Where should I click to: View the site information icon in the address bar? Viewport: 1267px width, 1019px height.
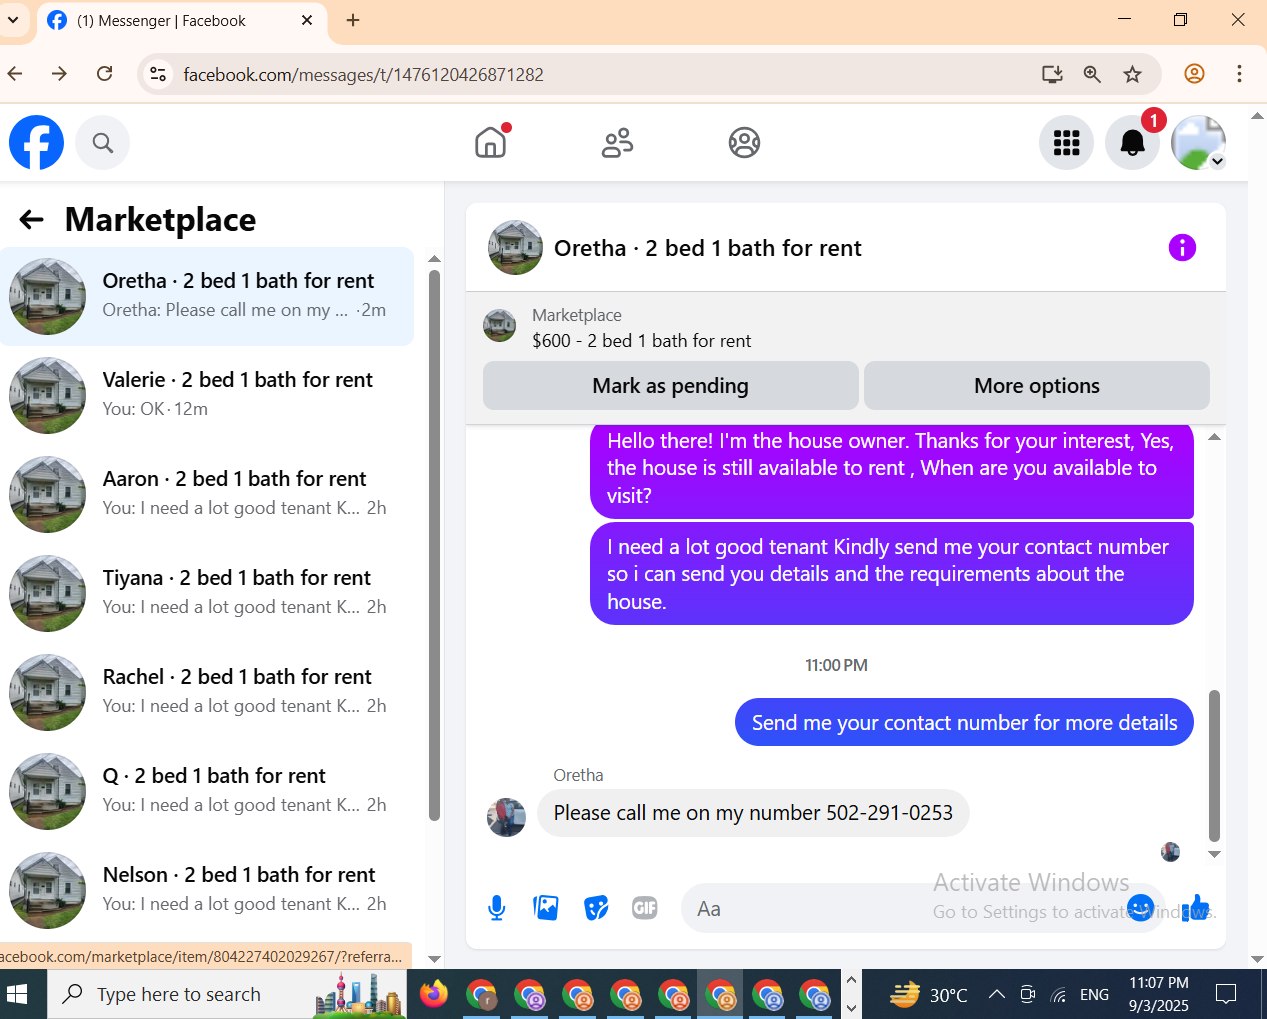point(158,74)
